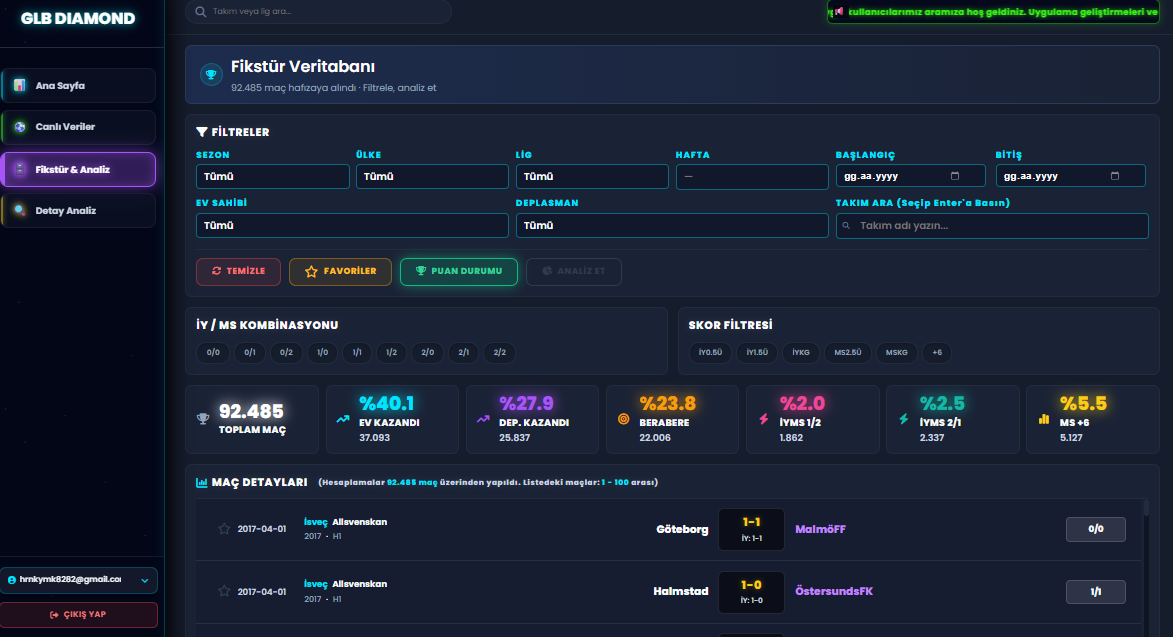Click the lightning icon in İYMS 1/2 card
1173x637 pixels.
[x=764, y=419]
